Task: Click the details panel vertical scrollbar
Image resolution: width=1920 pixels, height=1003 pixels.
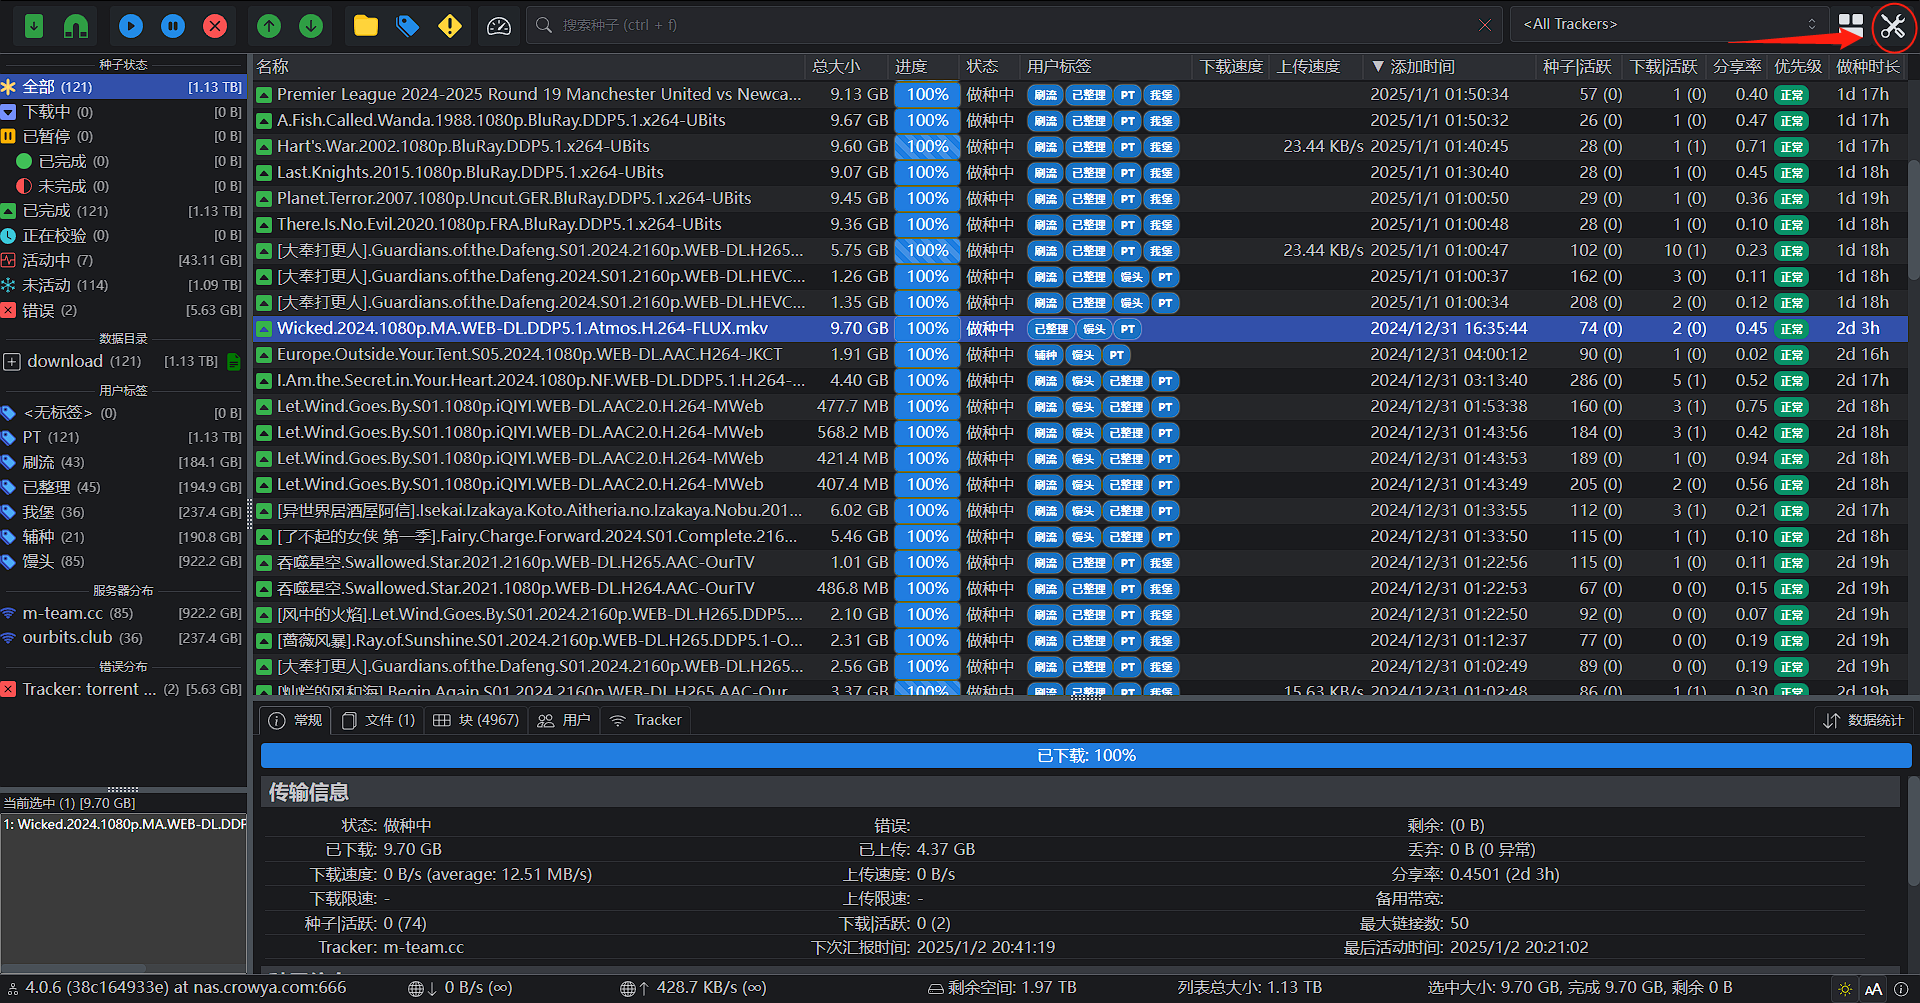Action: (1913, 830)
